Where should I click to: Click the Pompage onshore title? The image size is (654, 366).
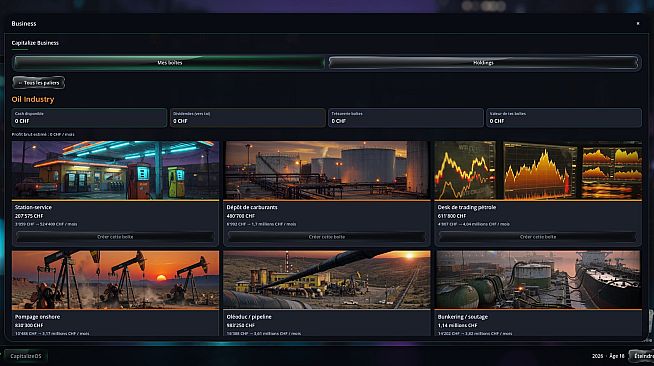click(x=38, y=317)
